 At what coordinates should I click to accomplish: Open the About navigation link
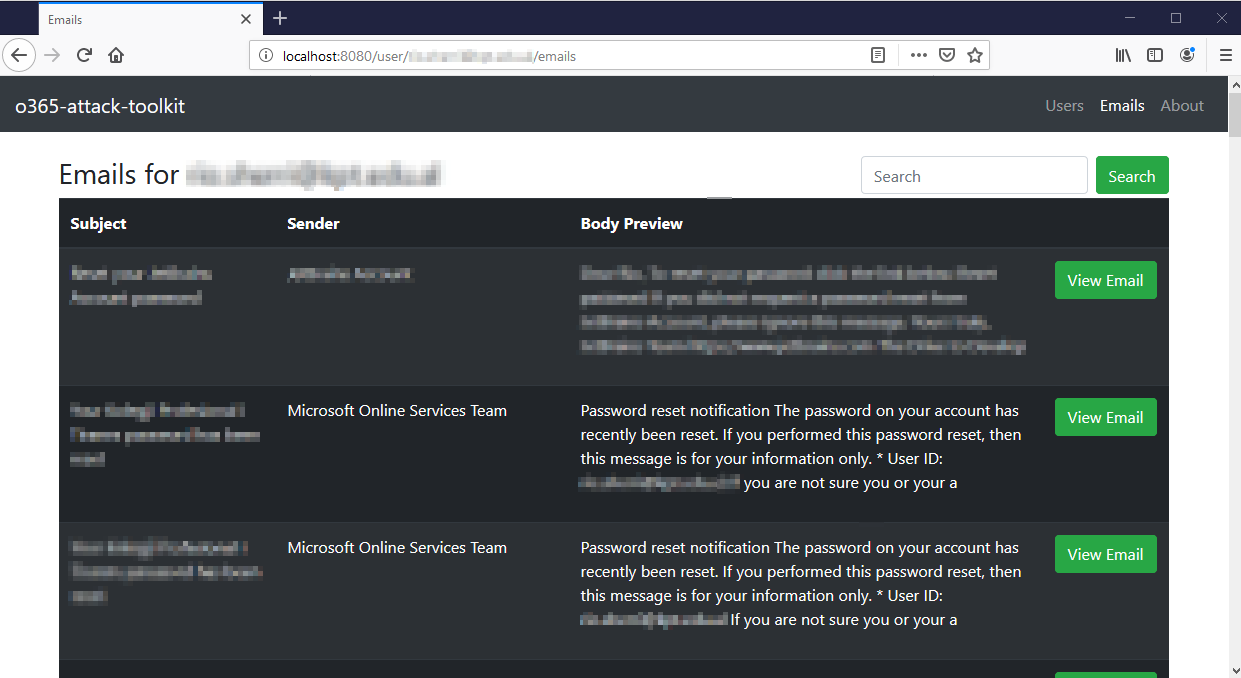coord(1182,105)
